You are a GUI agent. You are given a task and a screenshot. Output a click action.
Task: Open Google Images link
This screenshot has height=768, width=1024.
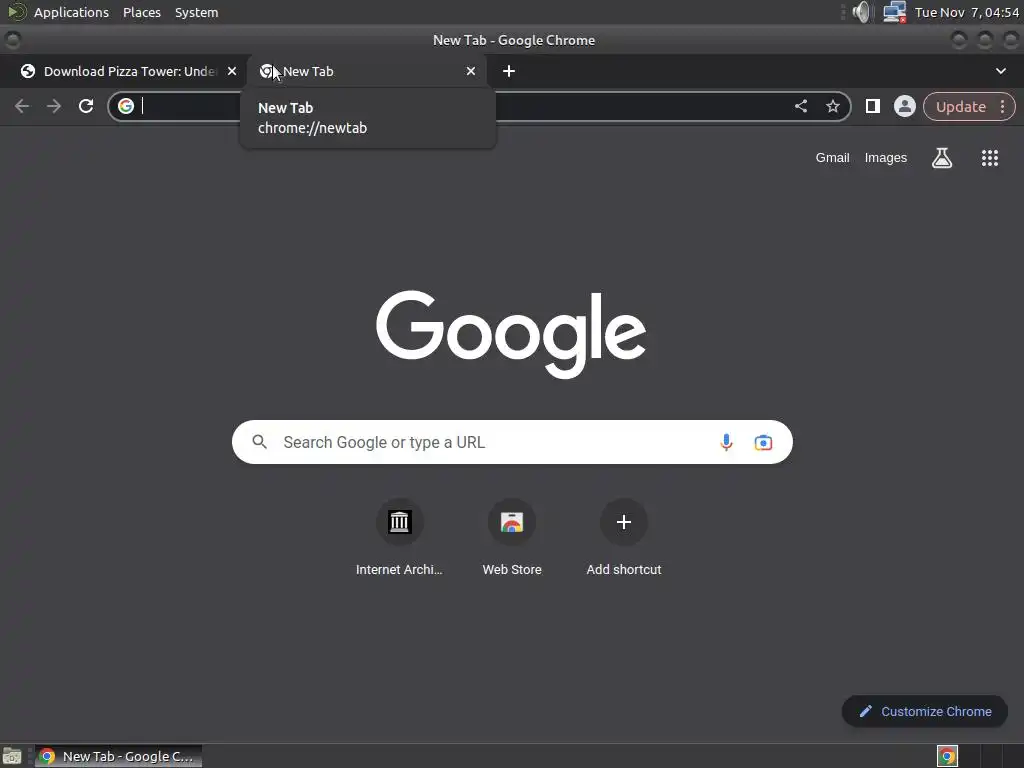click(886, 157)
